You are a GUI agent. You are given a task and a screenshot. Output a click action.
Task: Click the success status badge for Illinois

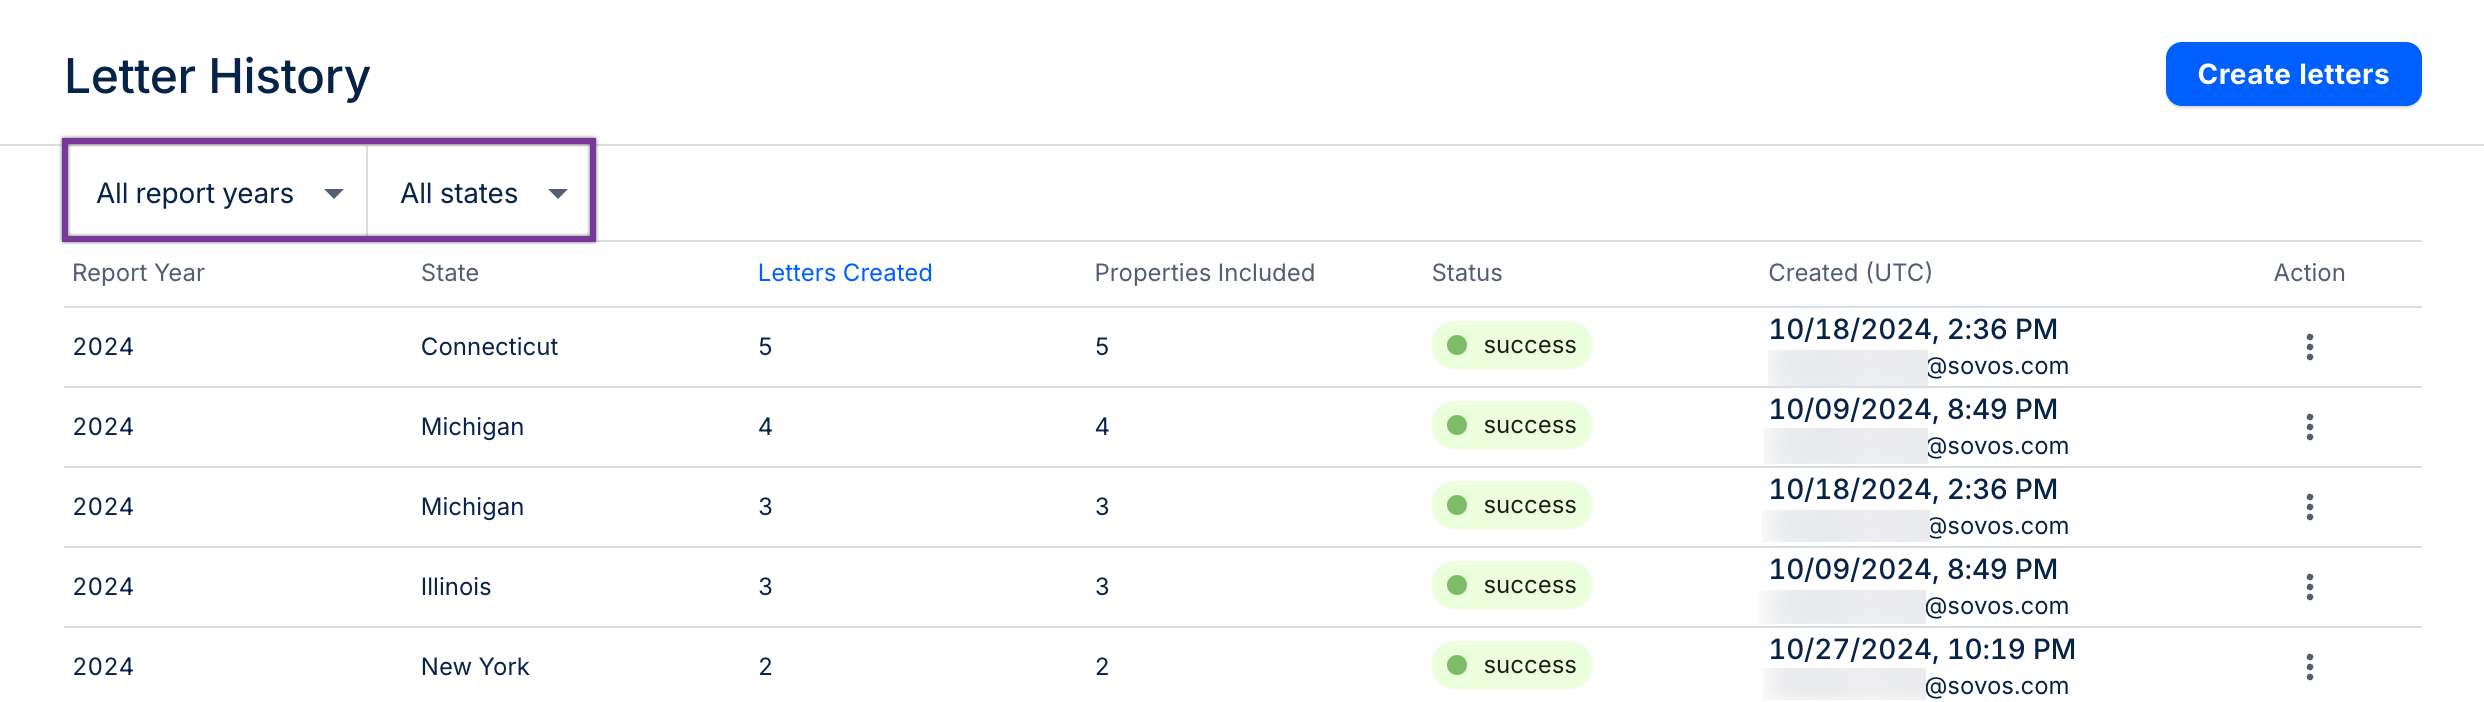click(x=1511, y=585)
